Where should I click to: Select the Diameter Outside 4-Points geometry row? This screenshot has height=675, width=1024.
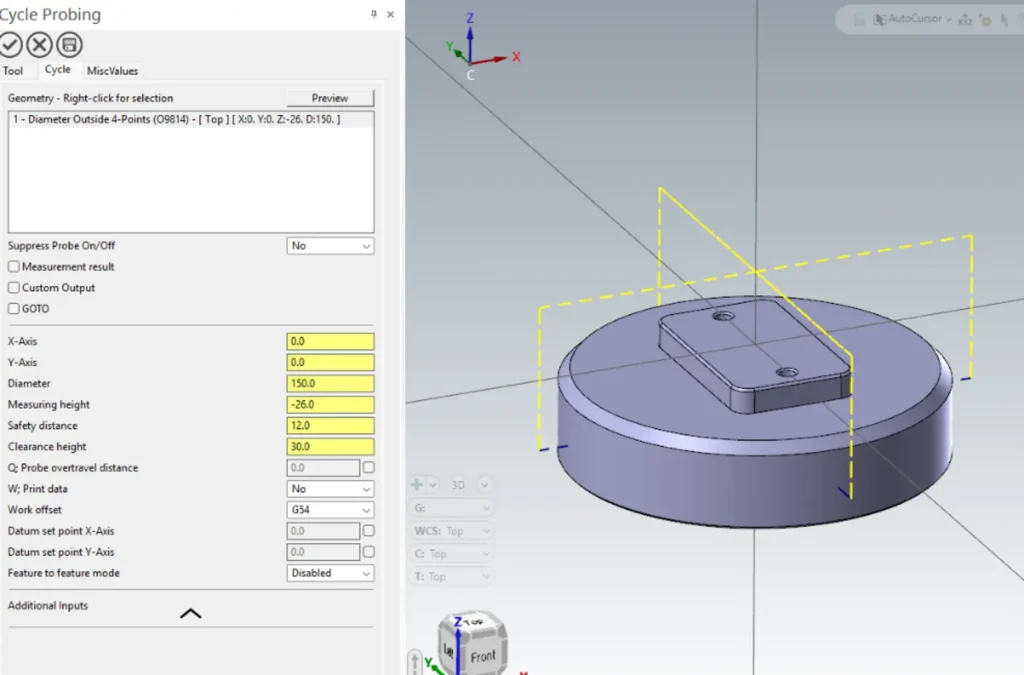click(191, 119)
